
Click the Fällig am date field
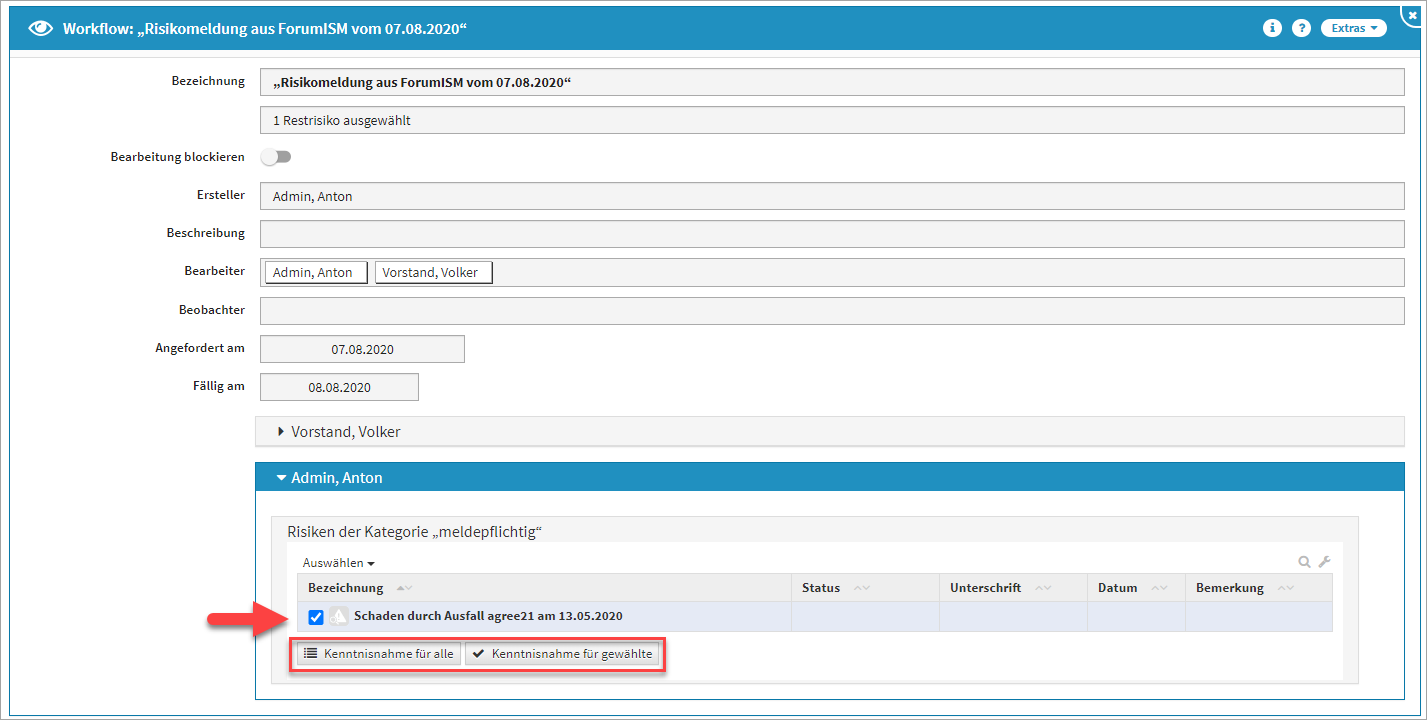339,387
